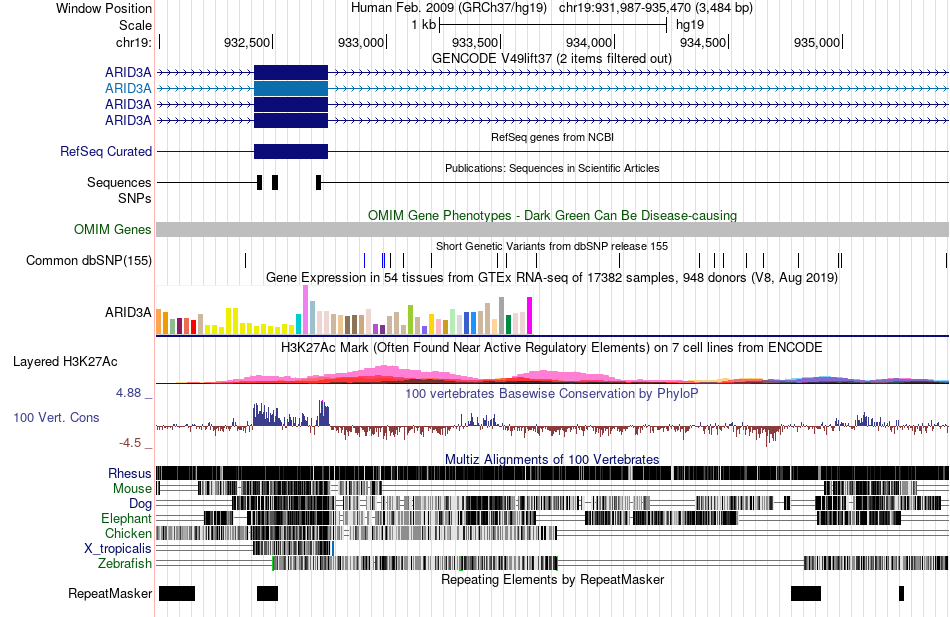
Task: Click the GTEx Gene Expression in 54 tissues title
Action: pos(552,278)
